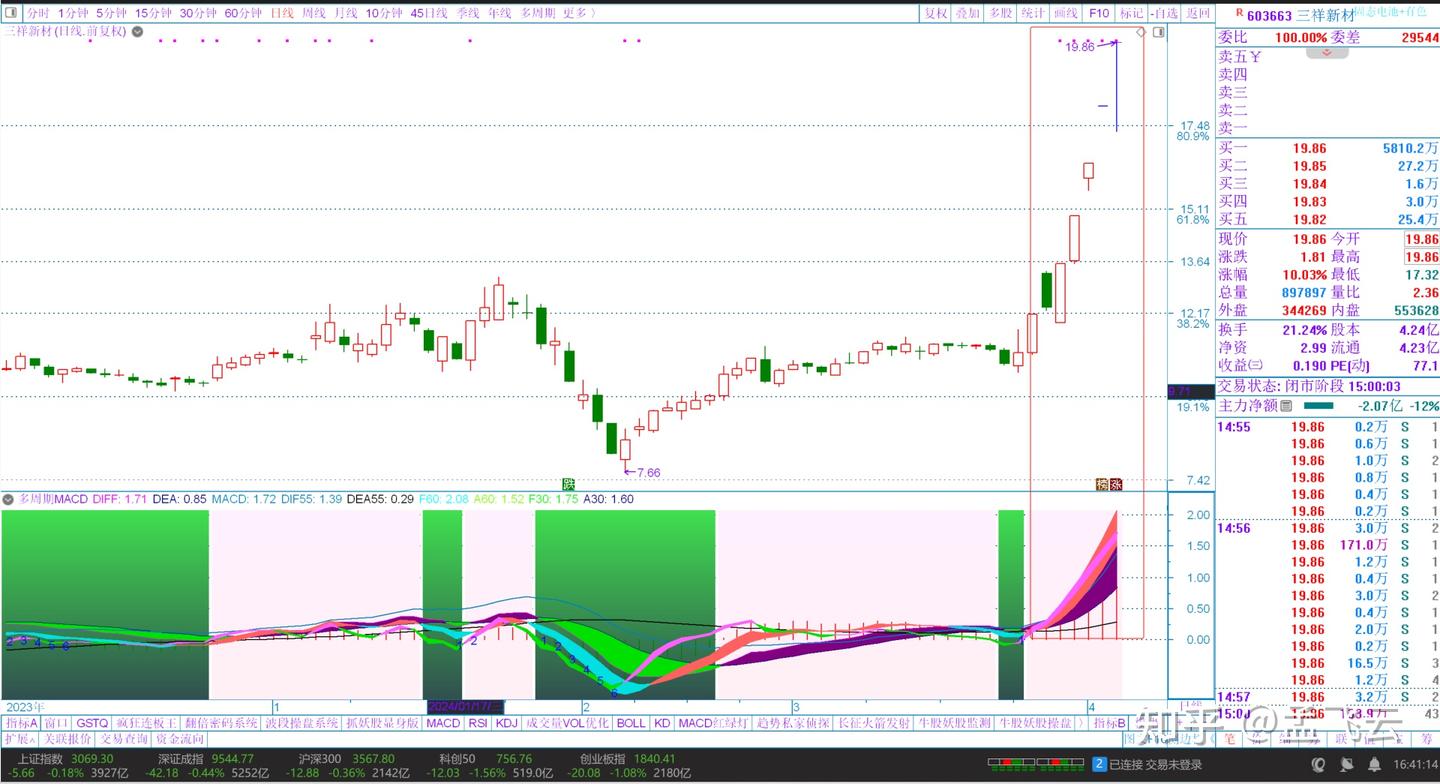The height and width of the screenshot is (784, 1440).
Task: Select the MACD indicator button
Action: 443,722
